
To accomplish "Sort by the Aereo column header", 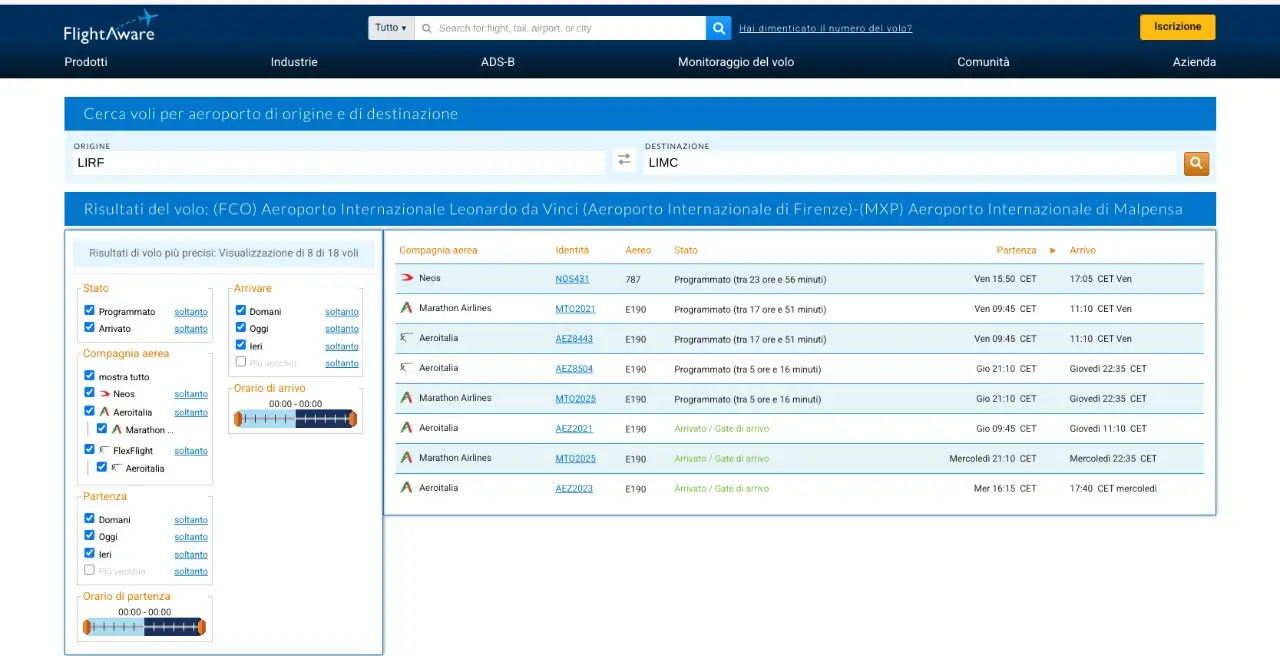I will coord(638,250).
